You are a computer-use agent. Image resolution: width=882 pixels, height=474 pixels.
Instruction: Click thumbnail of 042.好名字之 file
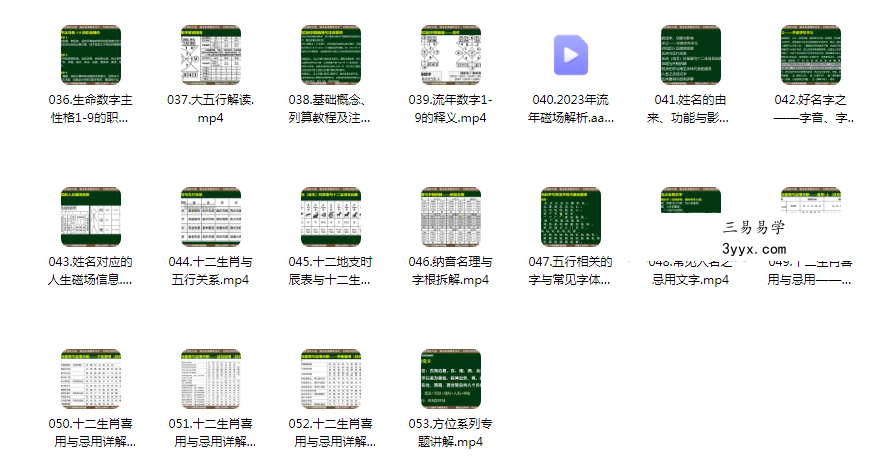[x=811, y=55]
